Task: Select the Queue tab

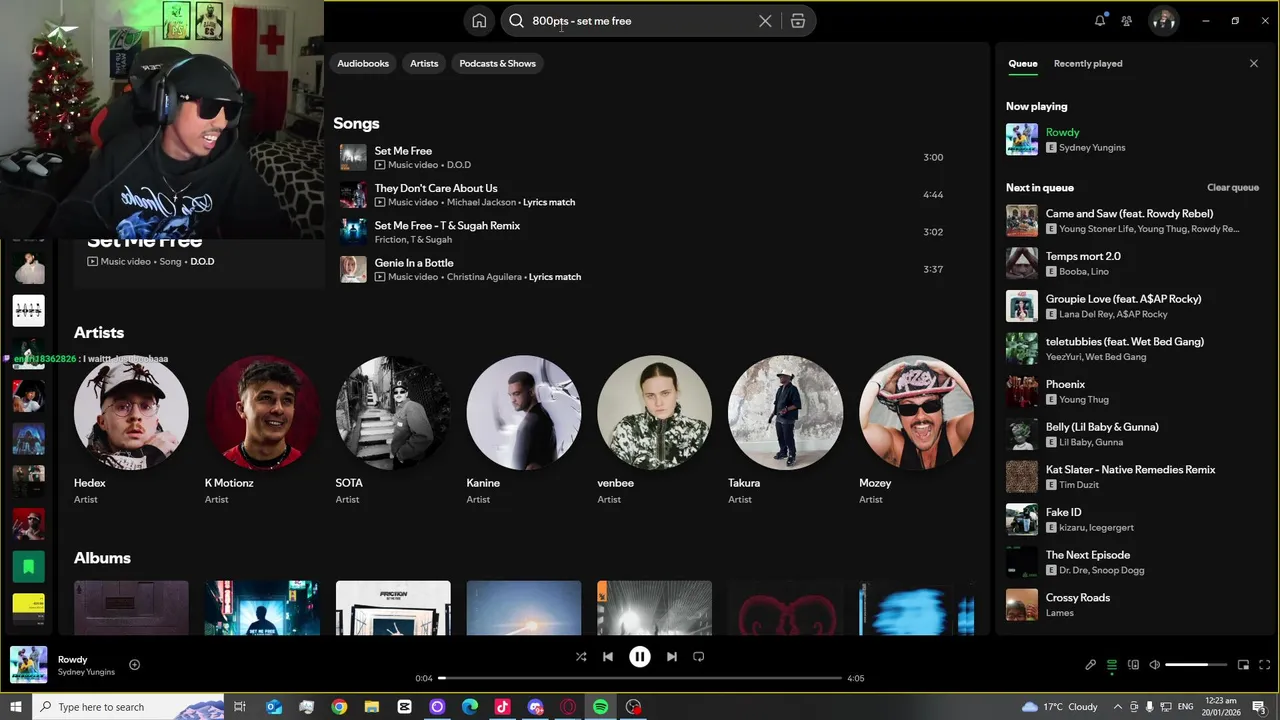Action: [x=1022, y=63]
